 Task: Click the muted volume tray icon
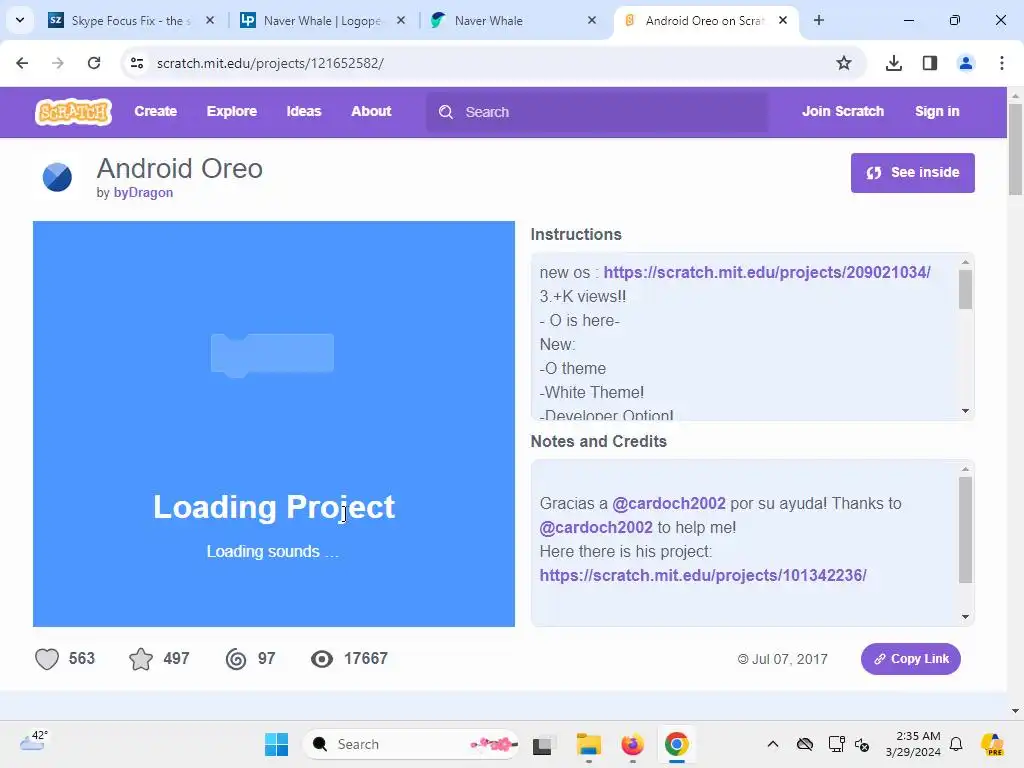(x=862, y=744)
